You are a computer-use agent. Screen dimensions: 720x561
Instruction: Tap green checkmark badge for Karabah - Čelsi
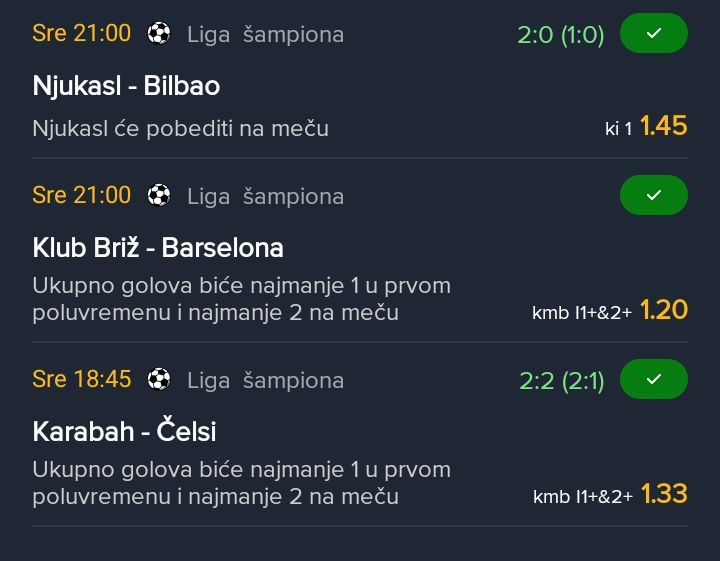(654, 380)
